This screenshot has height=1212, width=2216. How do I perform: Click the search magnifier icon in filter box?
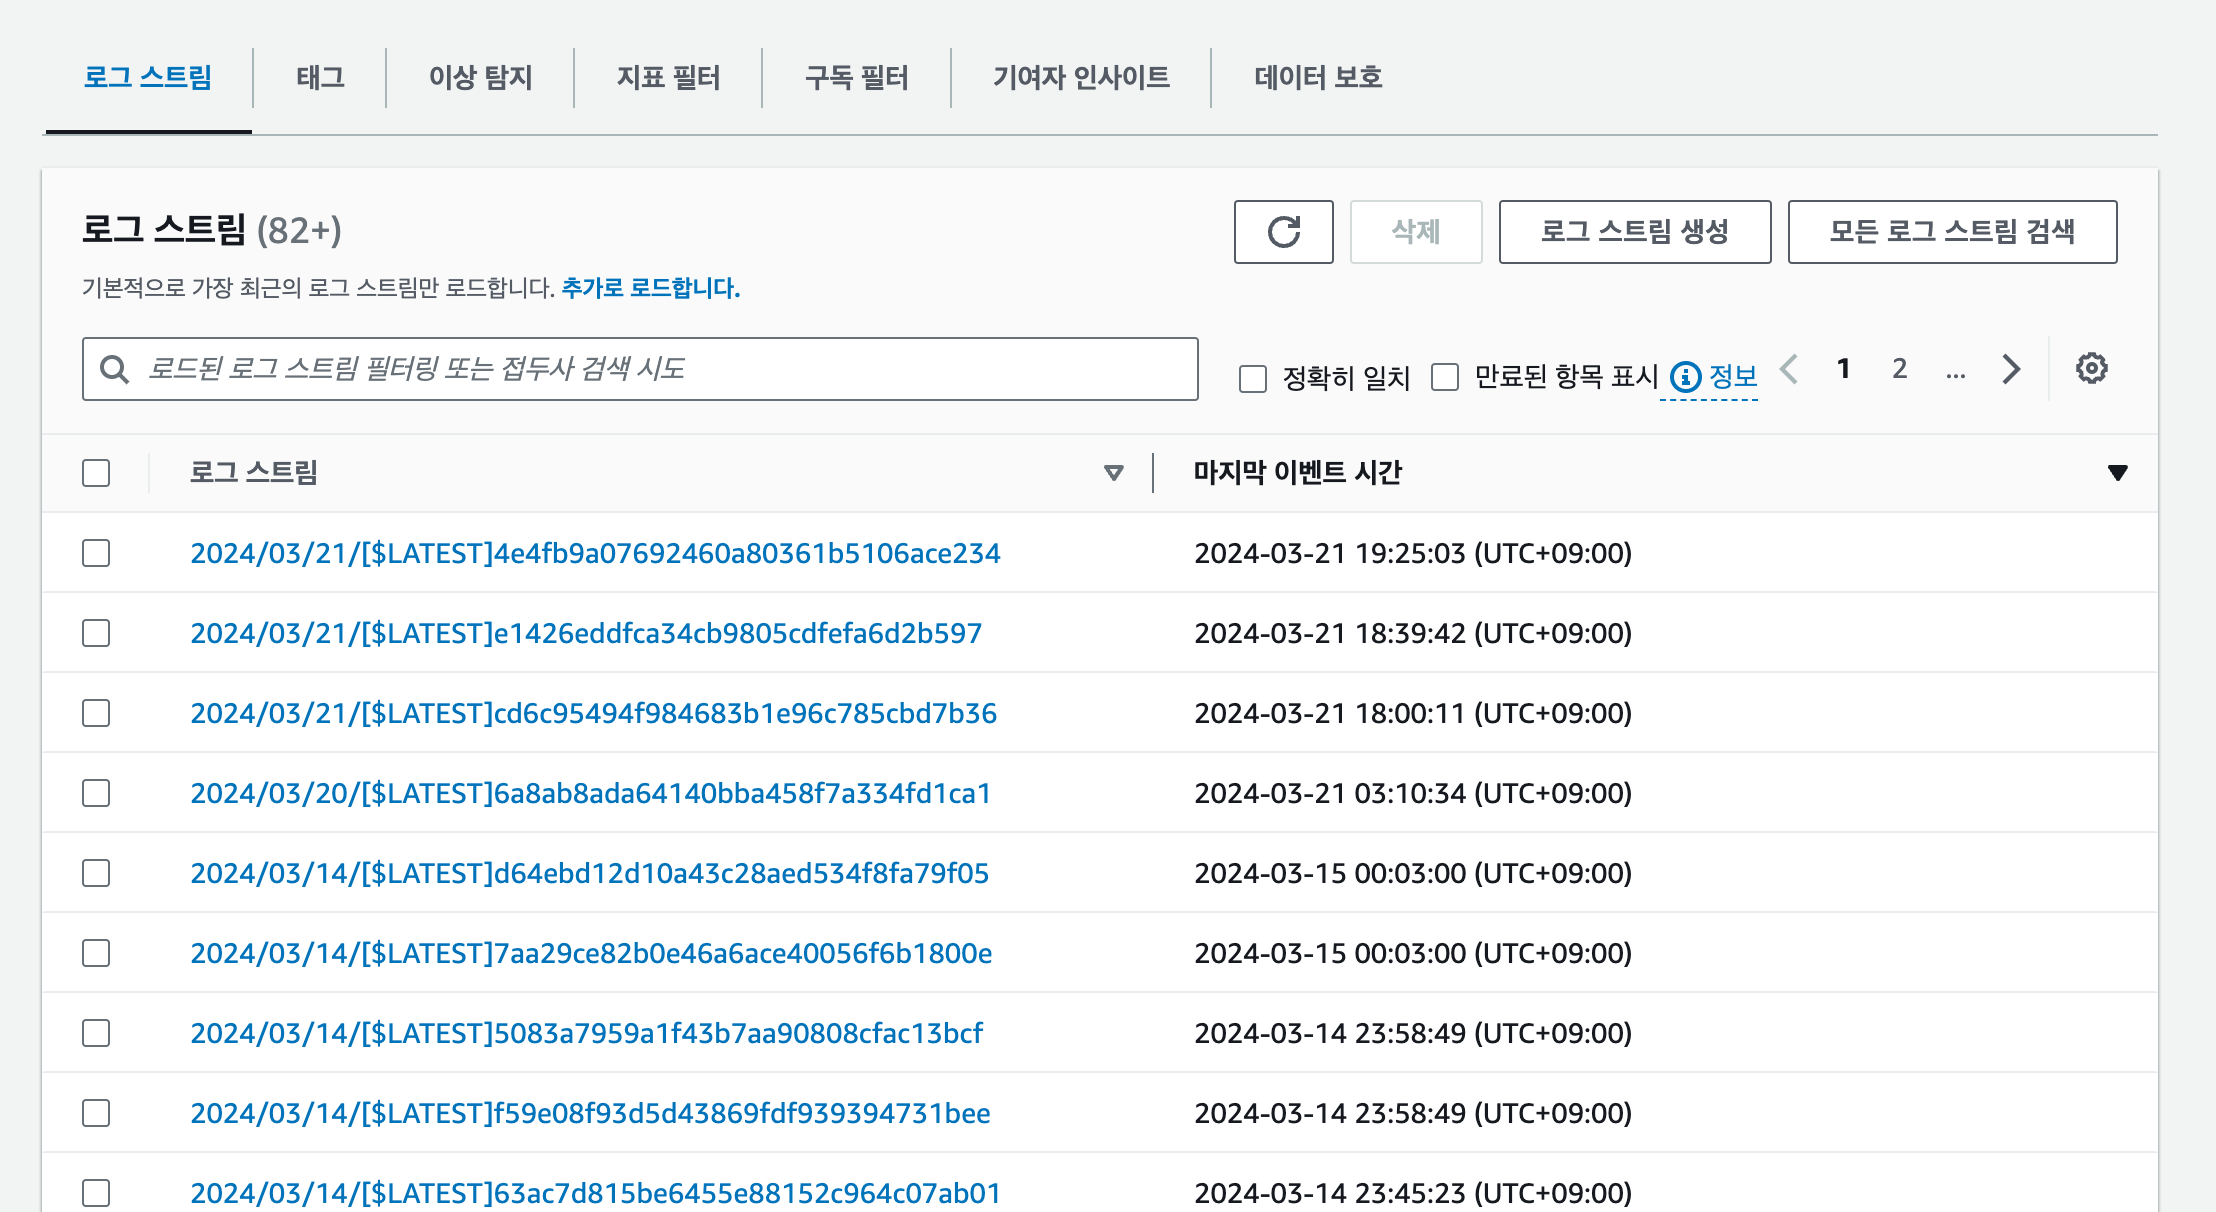click(x=115, y=370)
